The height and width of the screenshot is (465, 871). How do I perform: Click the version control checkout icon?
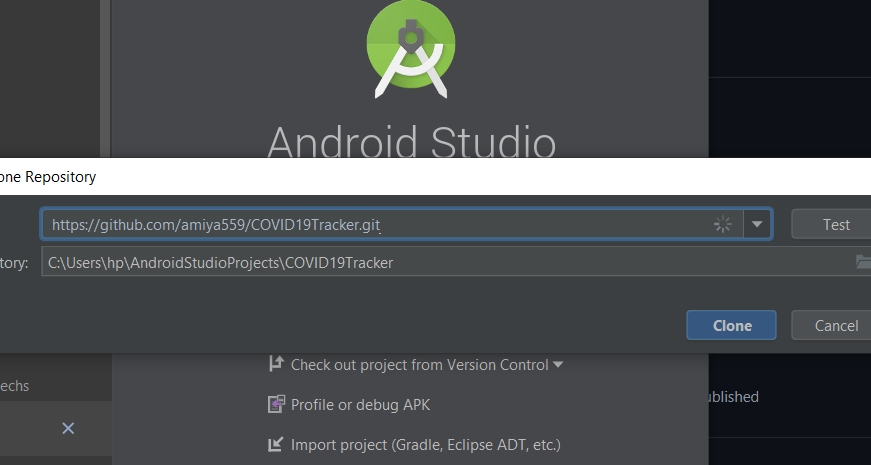(276, 364)
